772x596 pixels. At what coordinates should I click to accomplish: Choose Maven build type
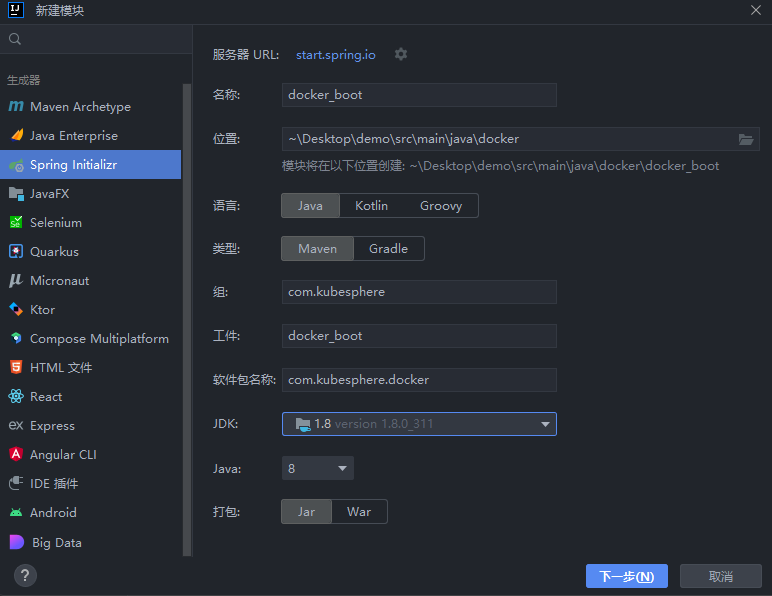point(318,249)
